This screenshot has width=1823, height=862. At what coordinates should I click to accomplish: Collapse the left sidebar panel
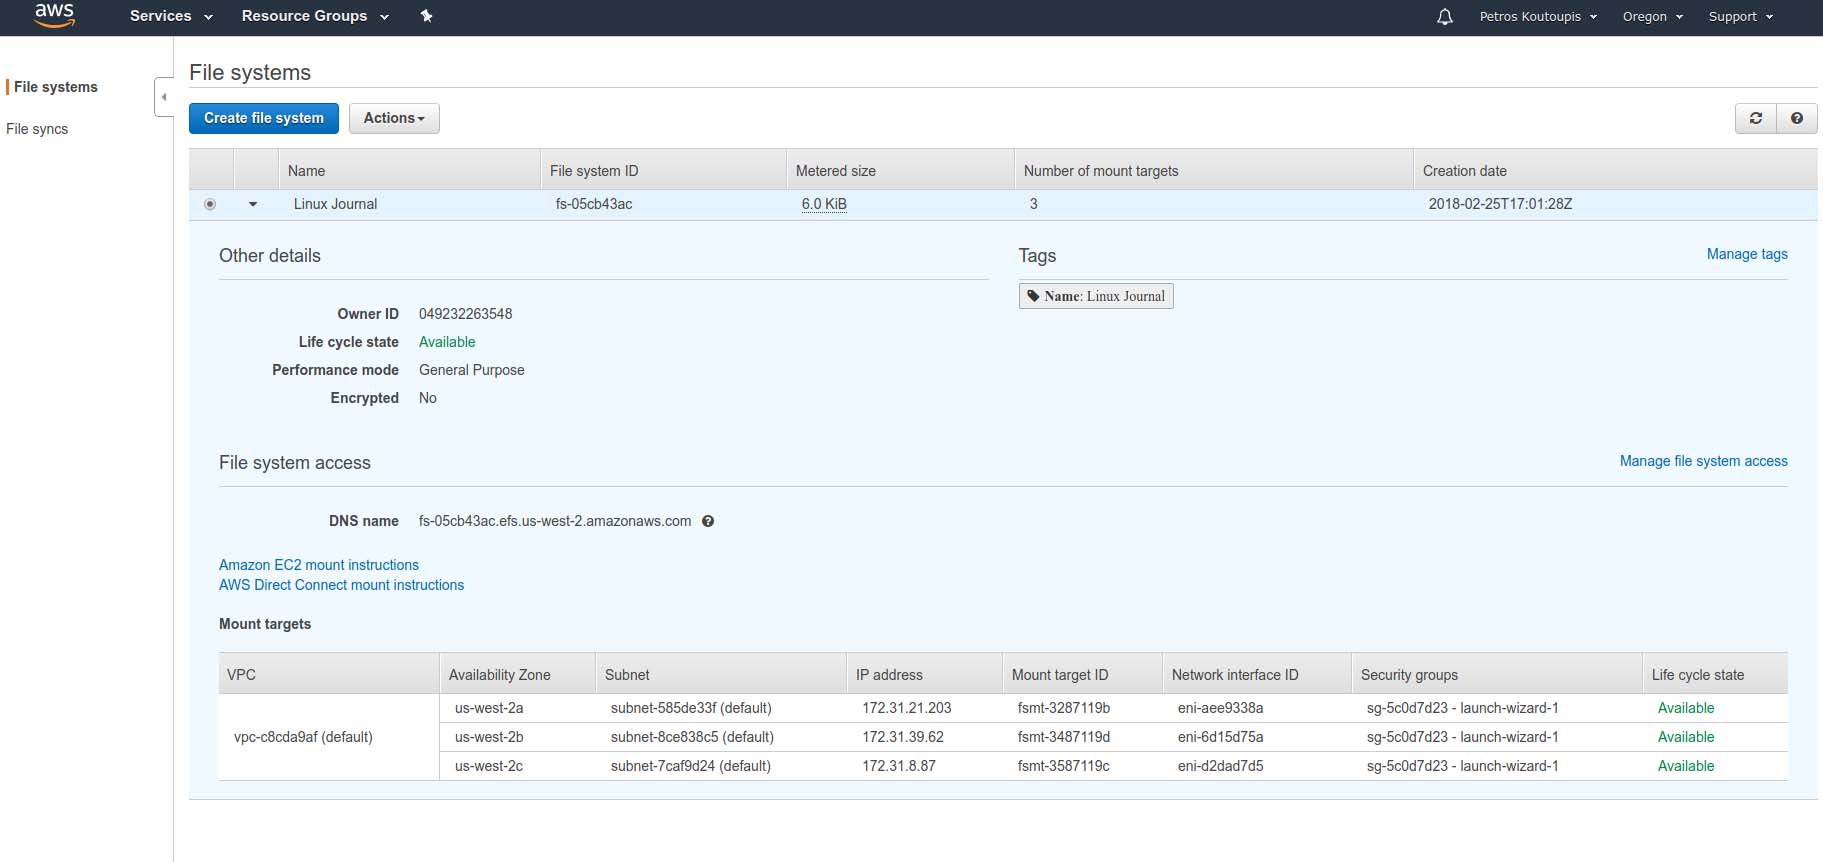(164, 97)
